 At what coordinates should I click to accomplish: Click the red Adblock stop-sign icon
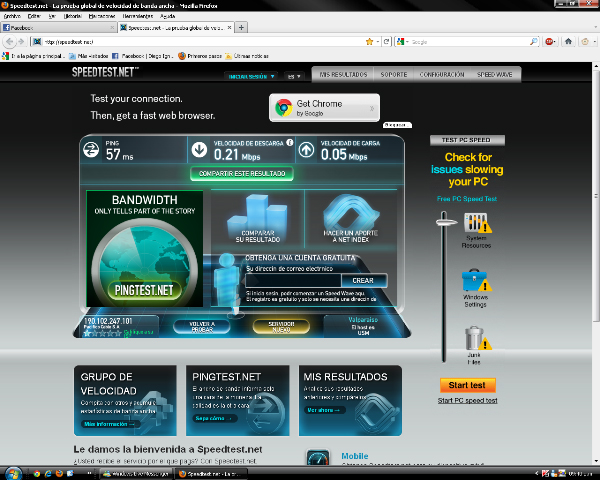[x=549, y=42]
